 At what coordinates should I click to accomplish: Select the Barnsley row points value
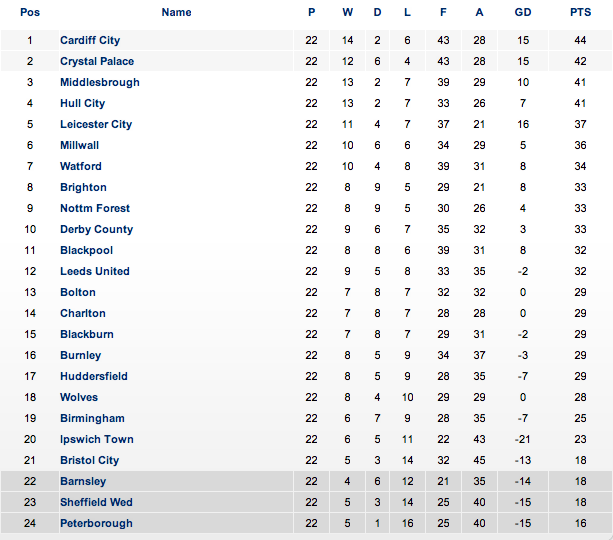[x=581, y=481]
